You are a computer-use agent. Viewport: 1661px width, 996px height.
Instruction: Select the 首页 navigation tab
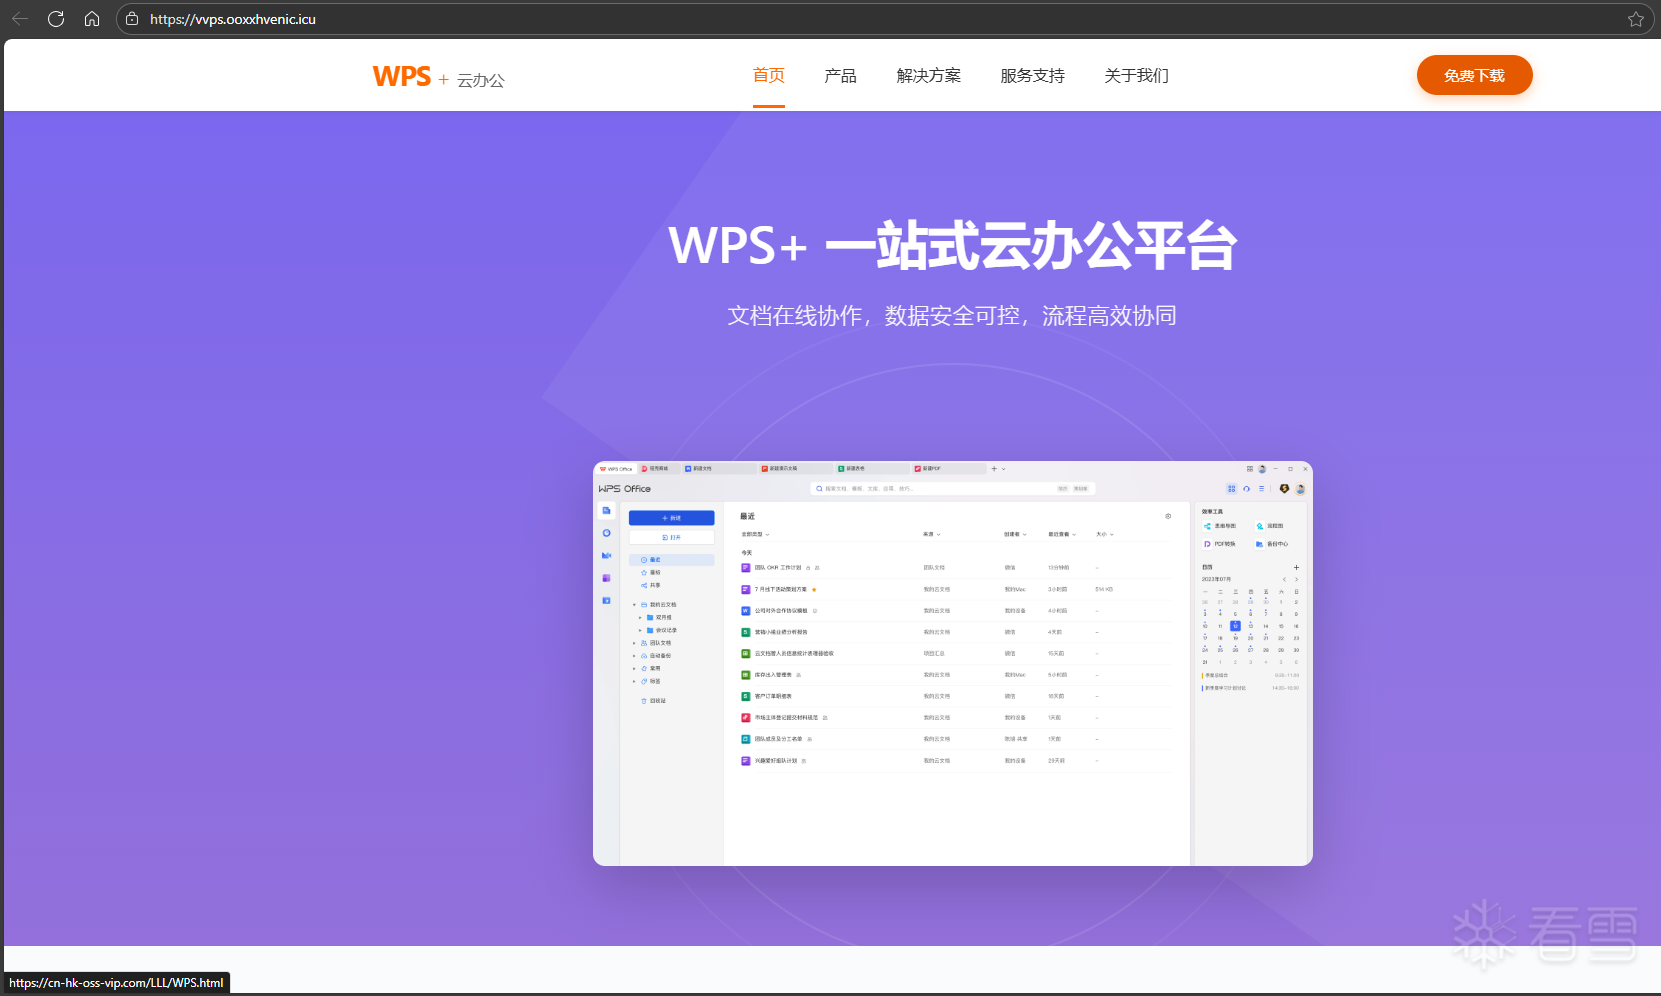tap(769, 76)
